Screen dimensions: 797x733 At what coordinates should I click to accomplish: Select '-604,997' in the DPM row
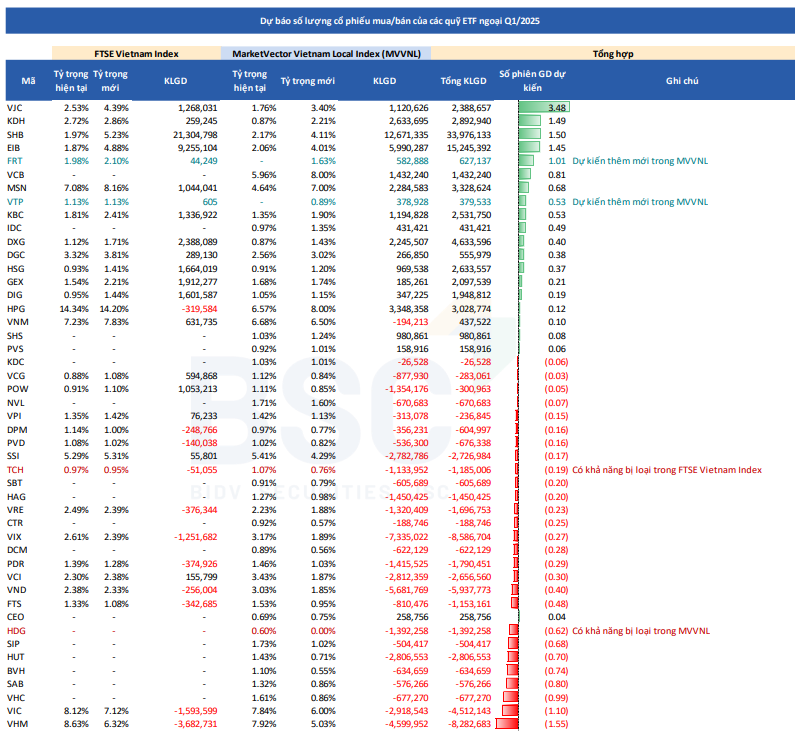(472, 430)
